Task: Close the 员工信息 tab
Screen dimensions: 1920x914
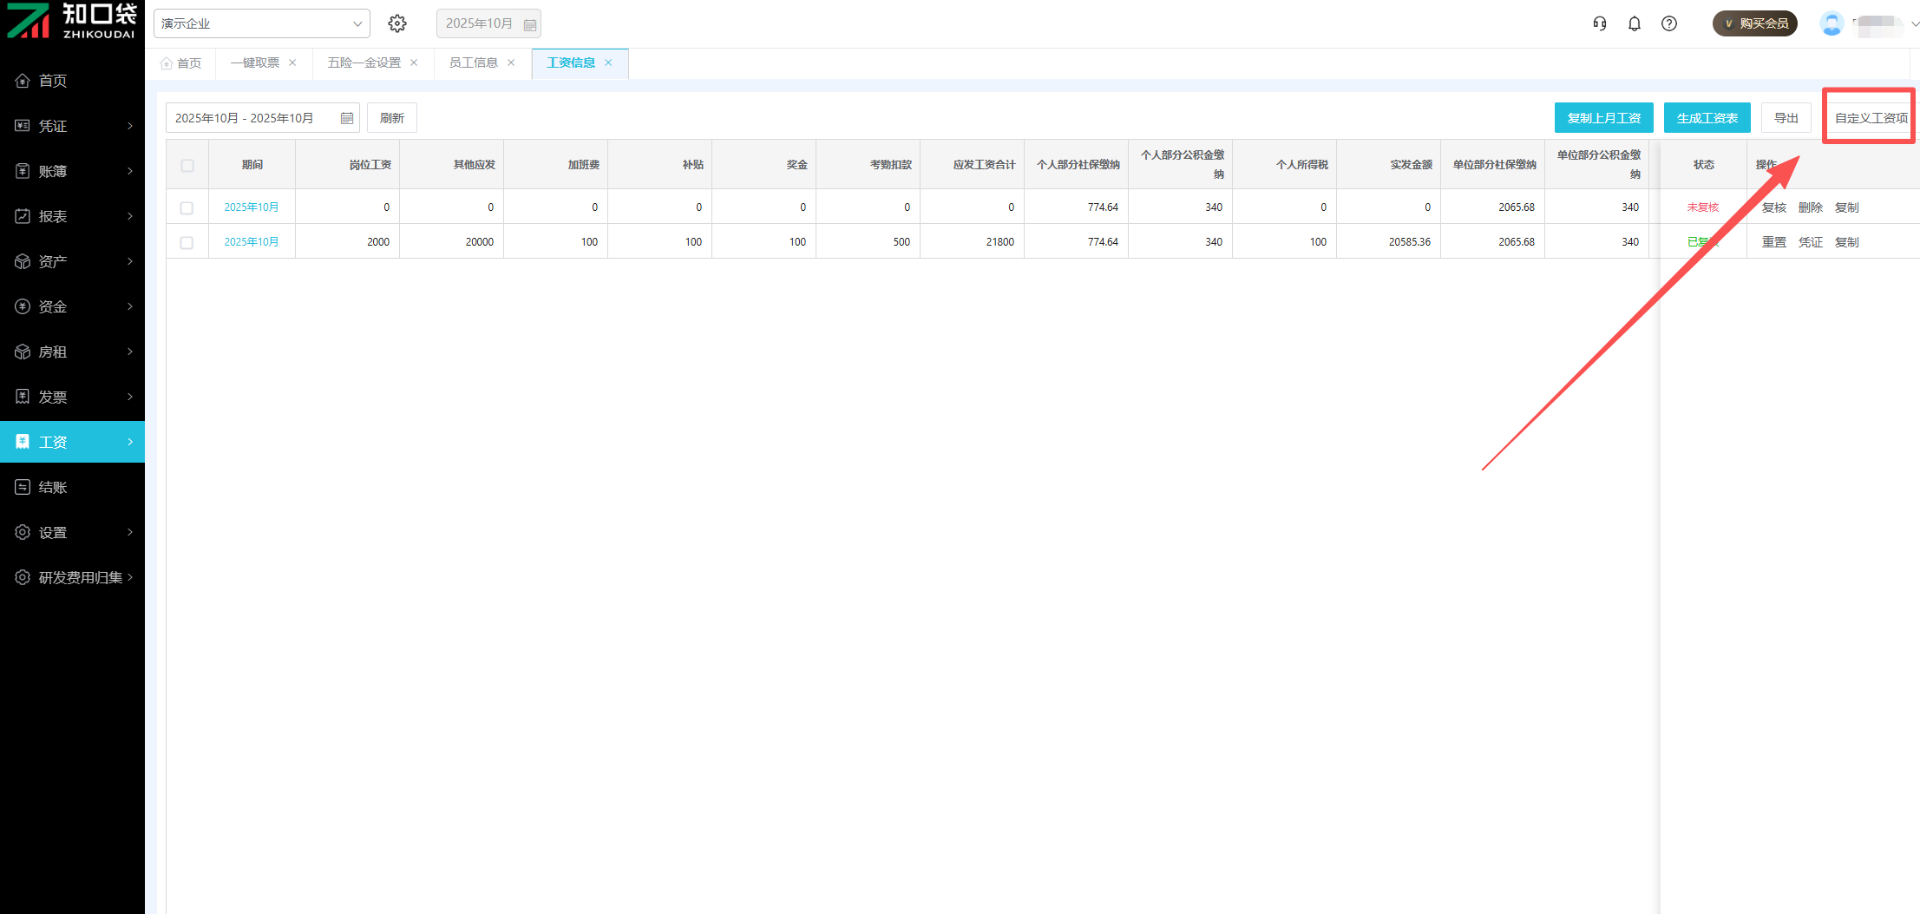Action: (511, 63)
